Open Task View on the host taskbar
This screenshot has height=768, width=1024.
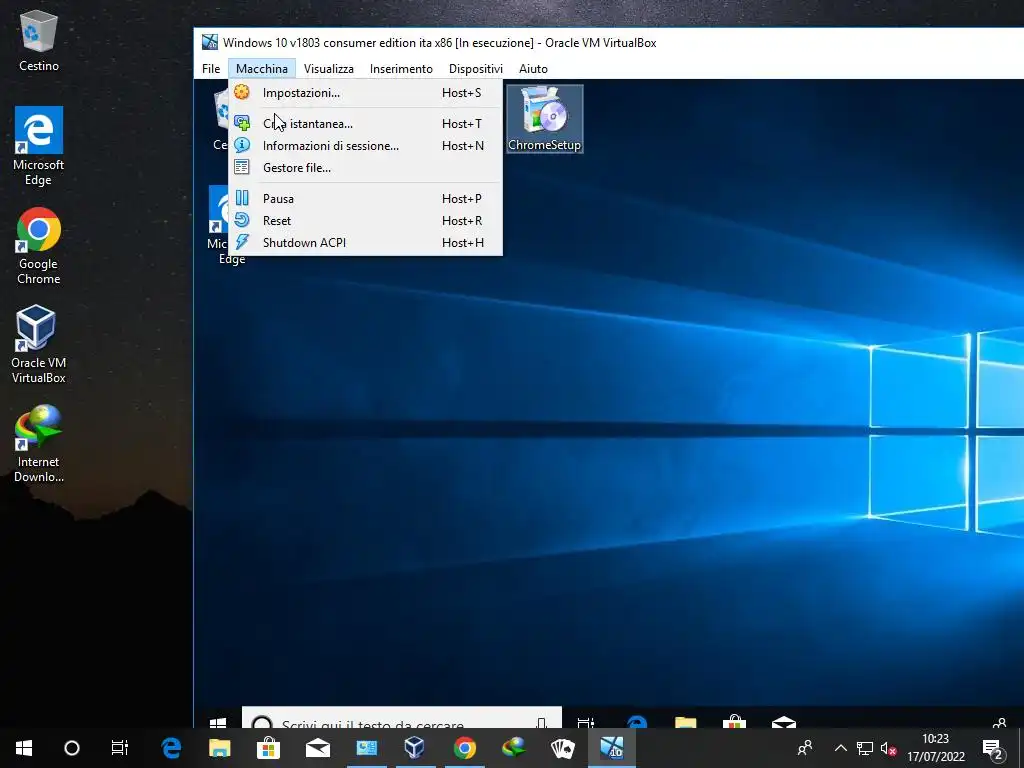coord(120,748)
